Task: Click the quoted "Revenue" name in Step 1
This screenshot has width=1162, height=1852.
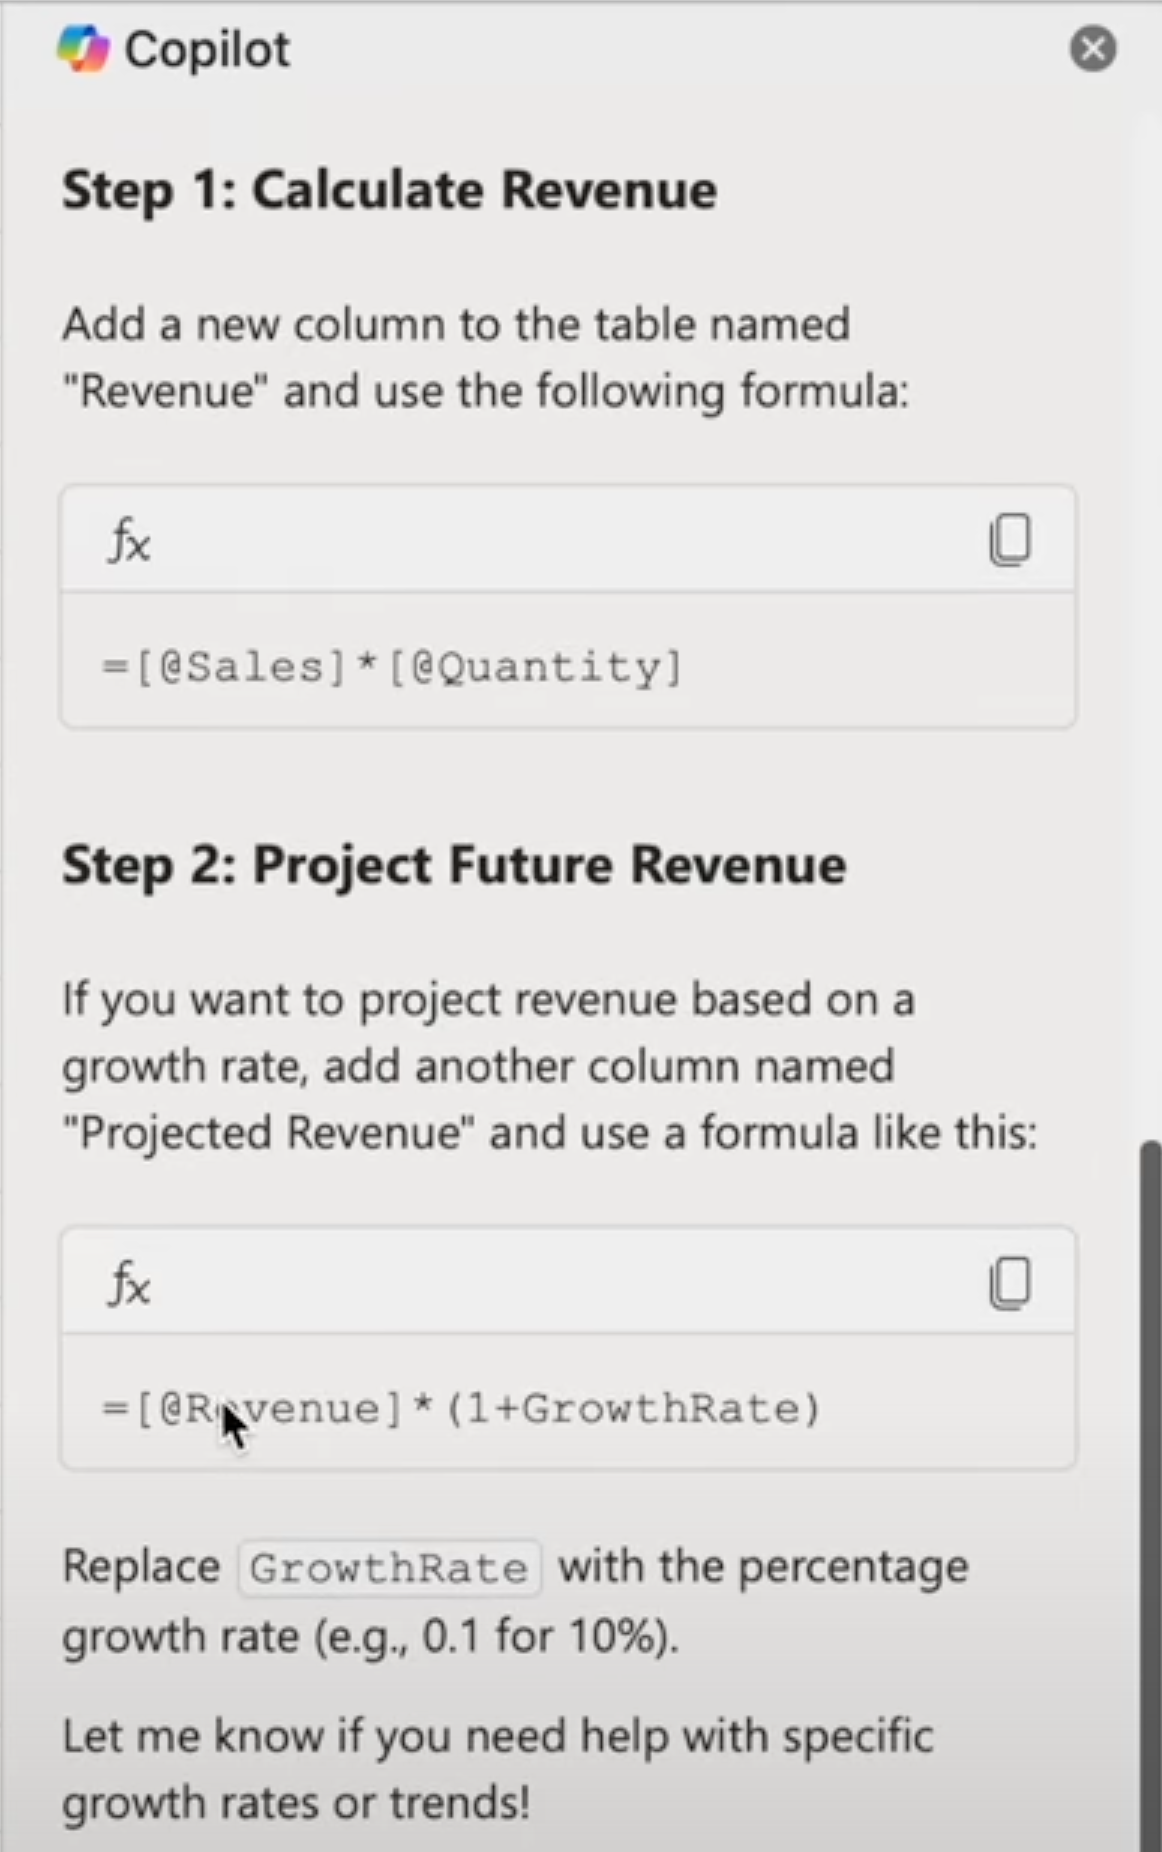Action: click(165, 391)
